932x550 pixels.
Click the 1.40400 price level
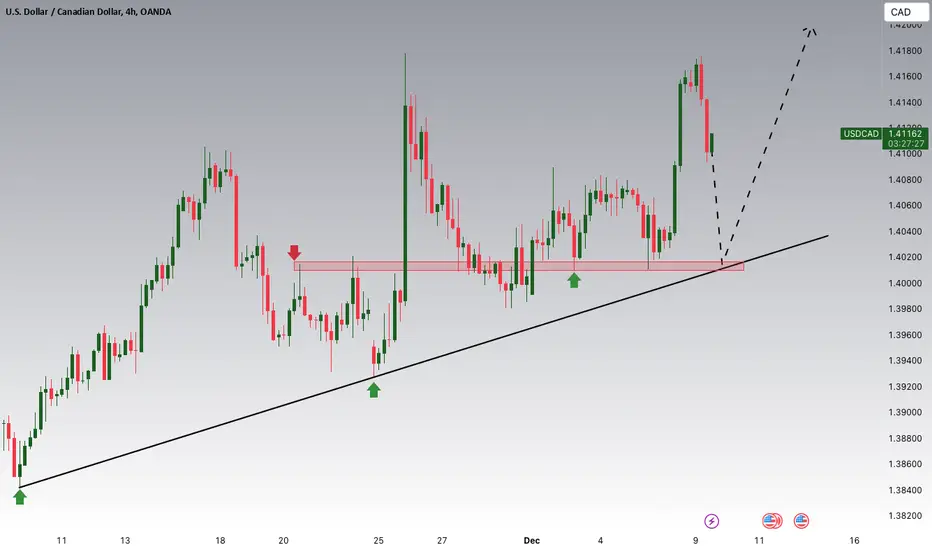(x=905, y=231)
